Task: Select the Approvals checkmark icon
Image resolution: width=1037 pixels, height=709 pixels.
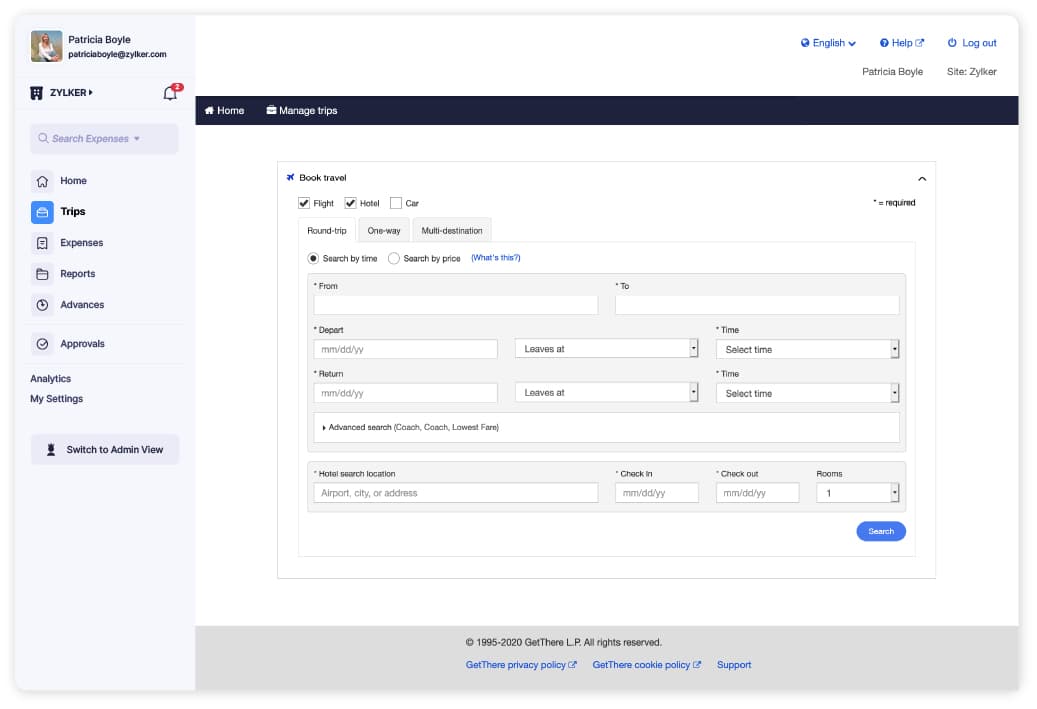Action: click(41, 343)
